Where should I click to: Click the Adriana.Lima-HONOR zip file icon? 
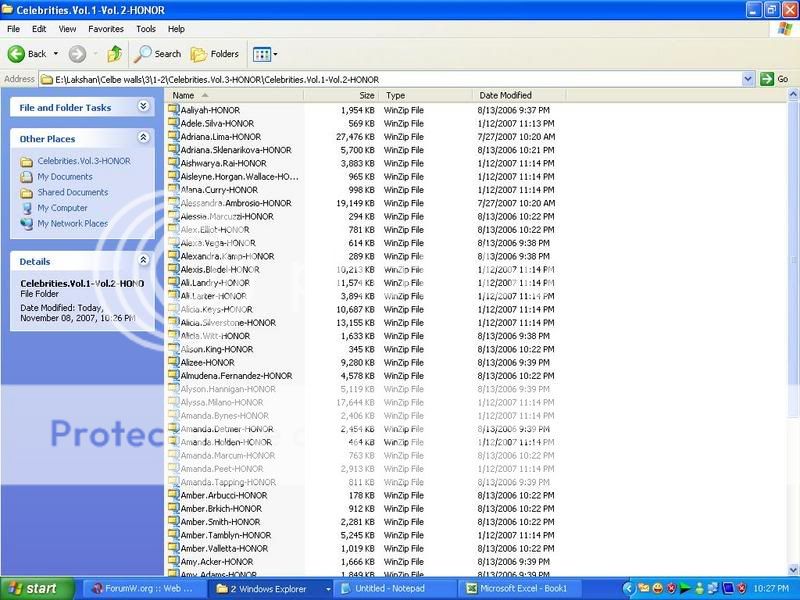pos(173,136)
